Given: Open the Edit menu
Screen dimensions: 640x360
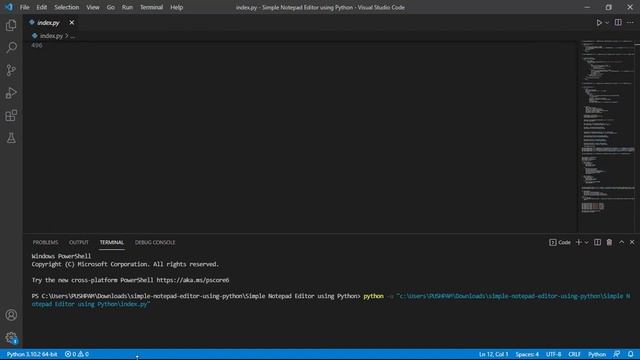Looking at the screenshot, I should coord(42,7).
